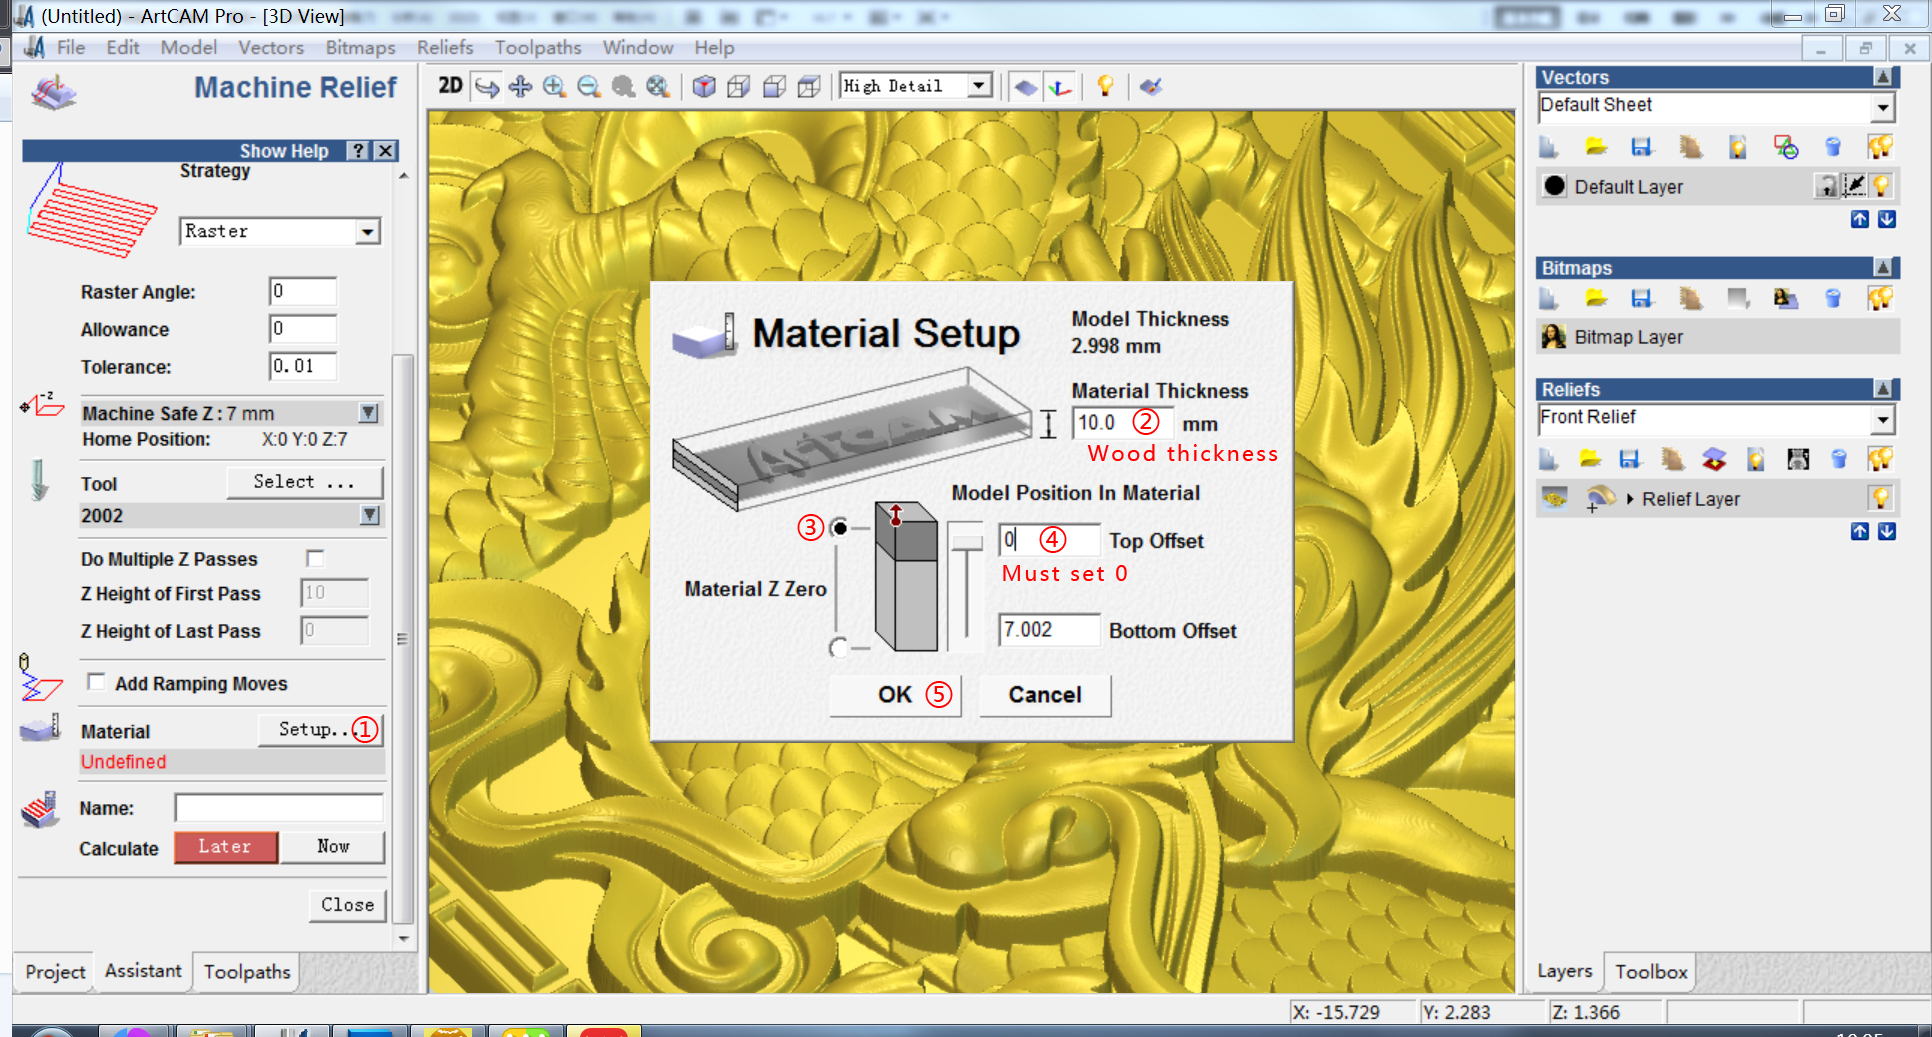Toggle visibility bulb of Default Layer
This screenshot has height=1037, width=1932.
1882,185
